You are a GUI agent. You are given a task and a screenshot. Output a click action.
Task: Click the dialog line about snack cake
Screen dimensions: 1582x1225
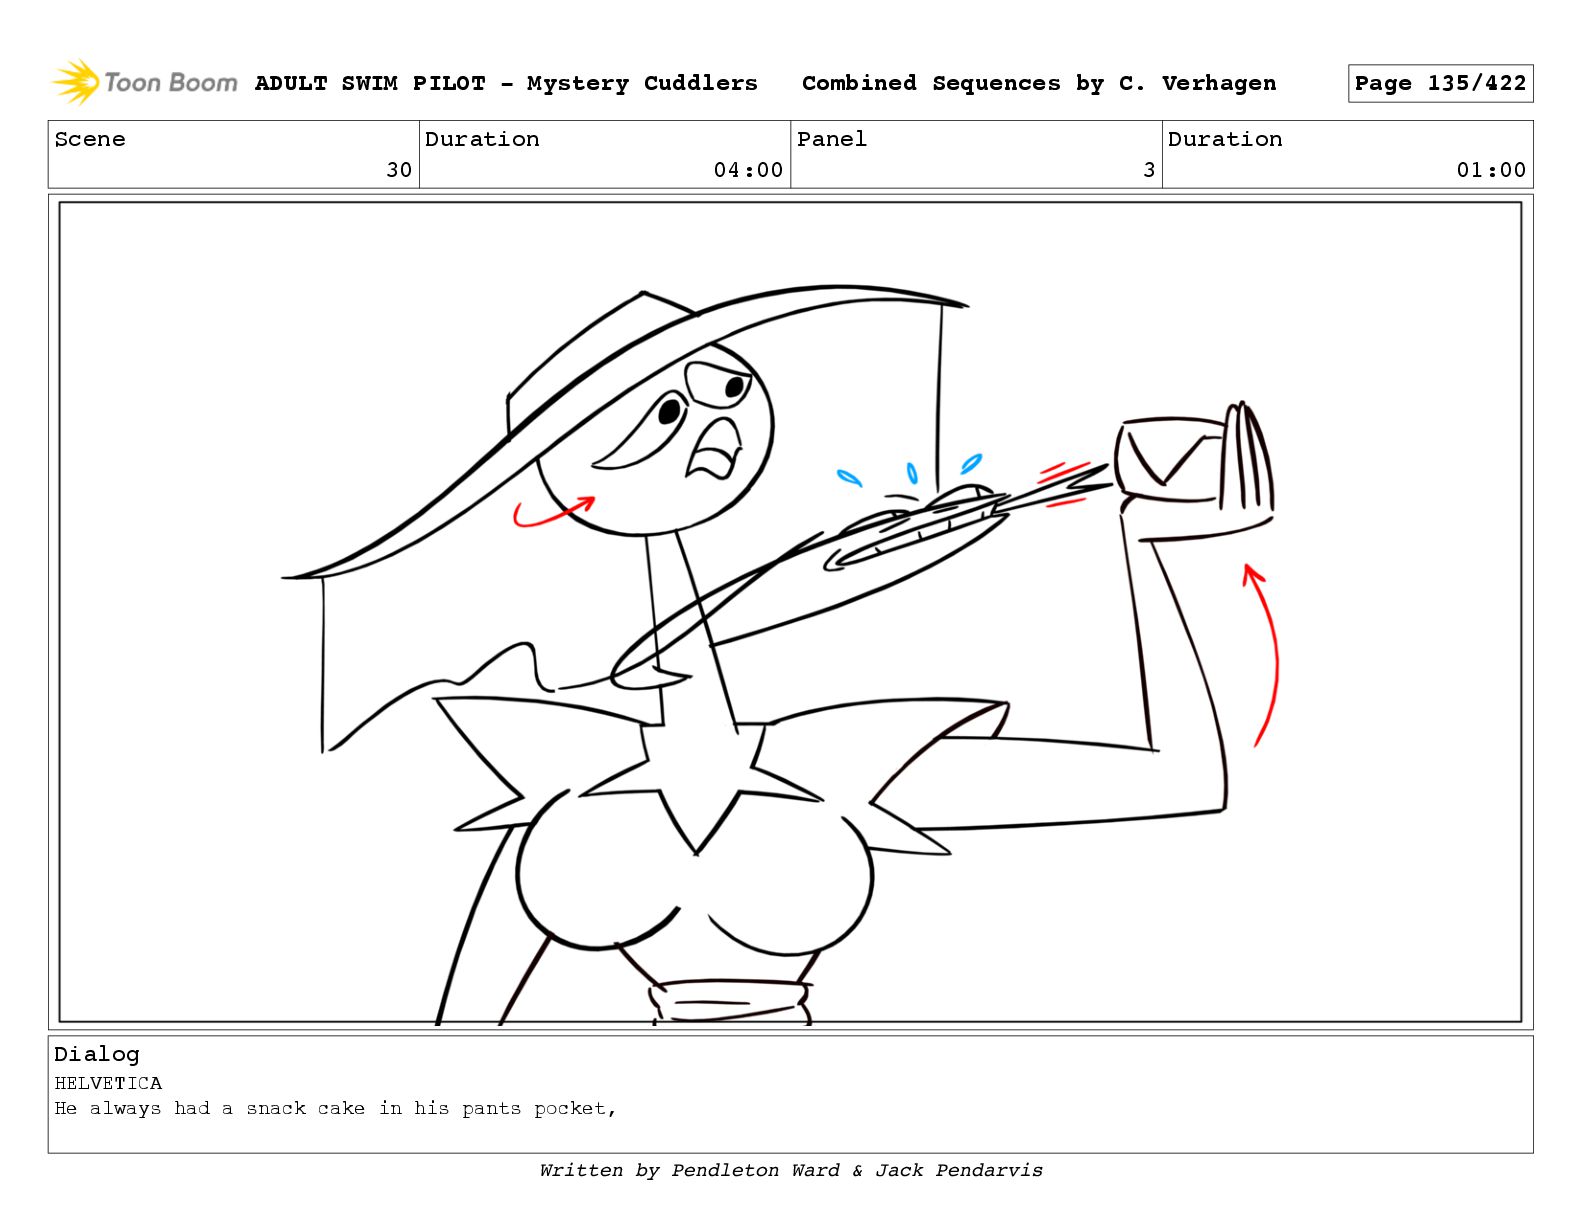click(336, 1108)
